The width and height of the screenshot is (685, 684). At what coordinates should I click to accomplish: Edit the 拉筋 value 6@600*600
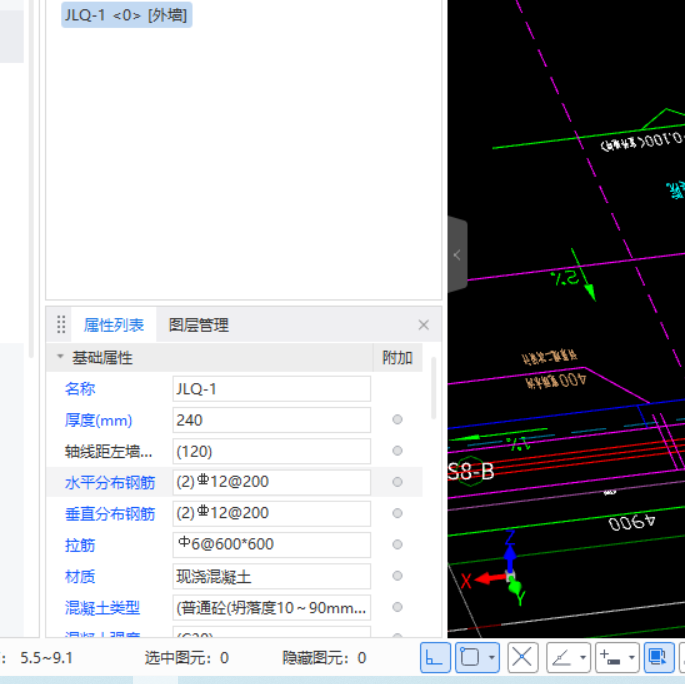pos(271,545)
